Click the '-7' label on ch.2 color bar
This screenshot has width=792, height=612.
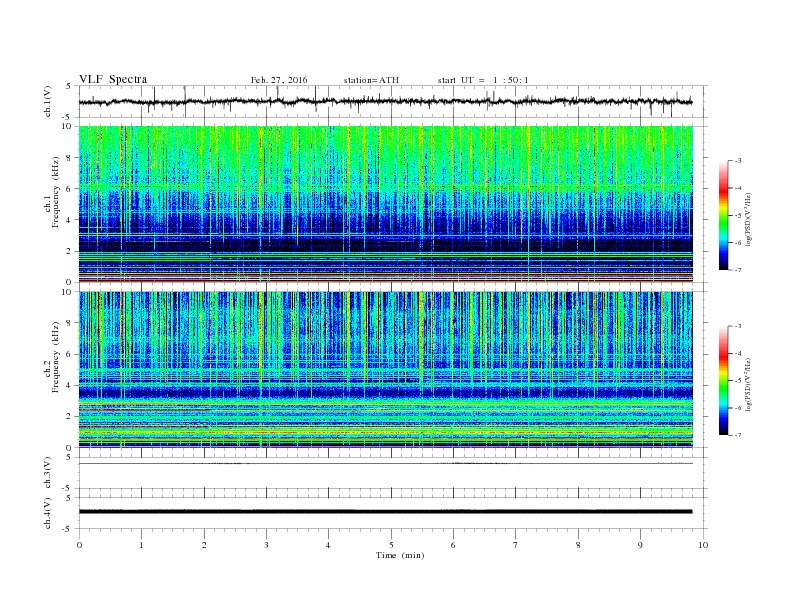[x=737, y=435]
